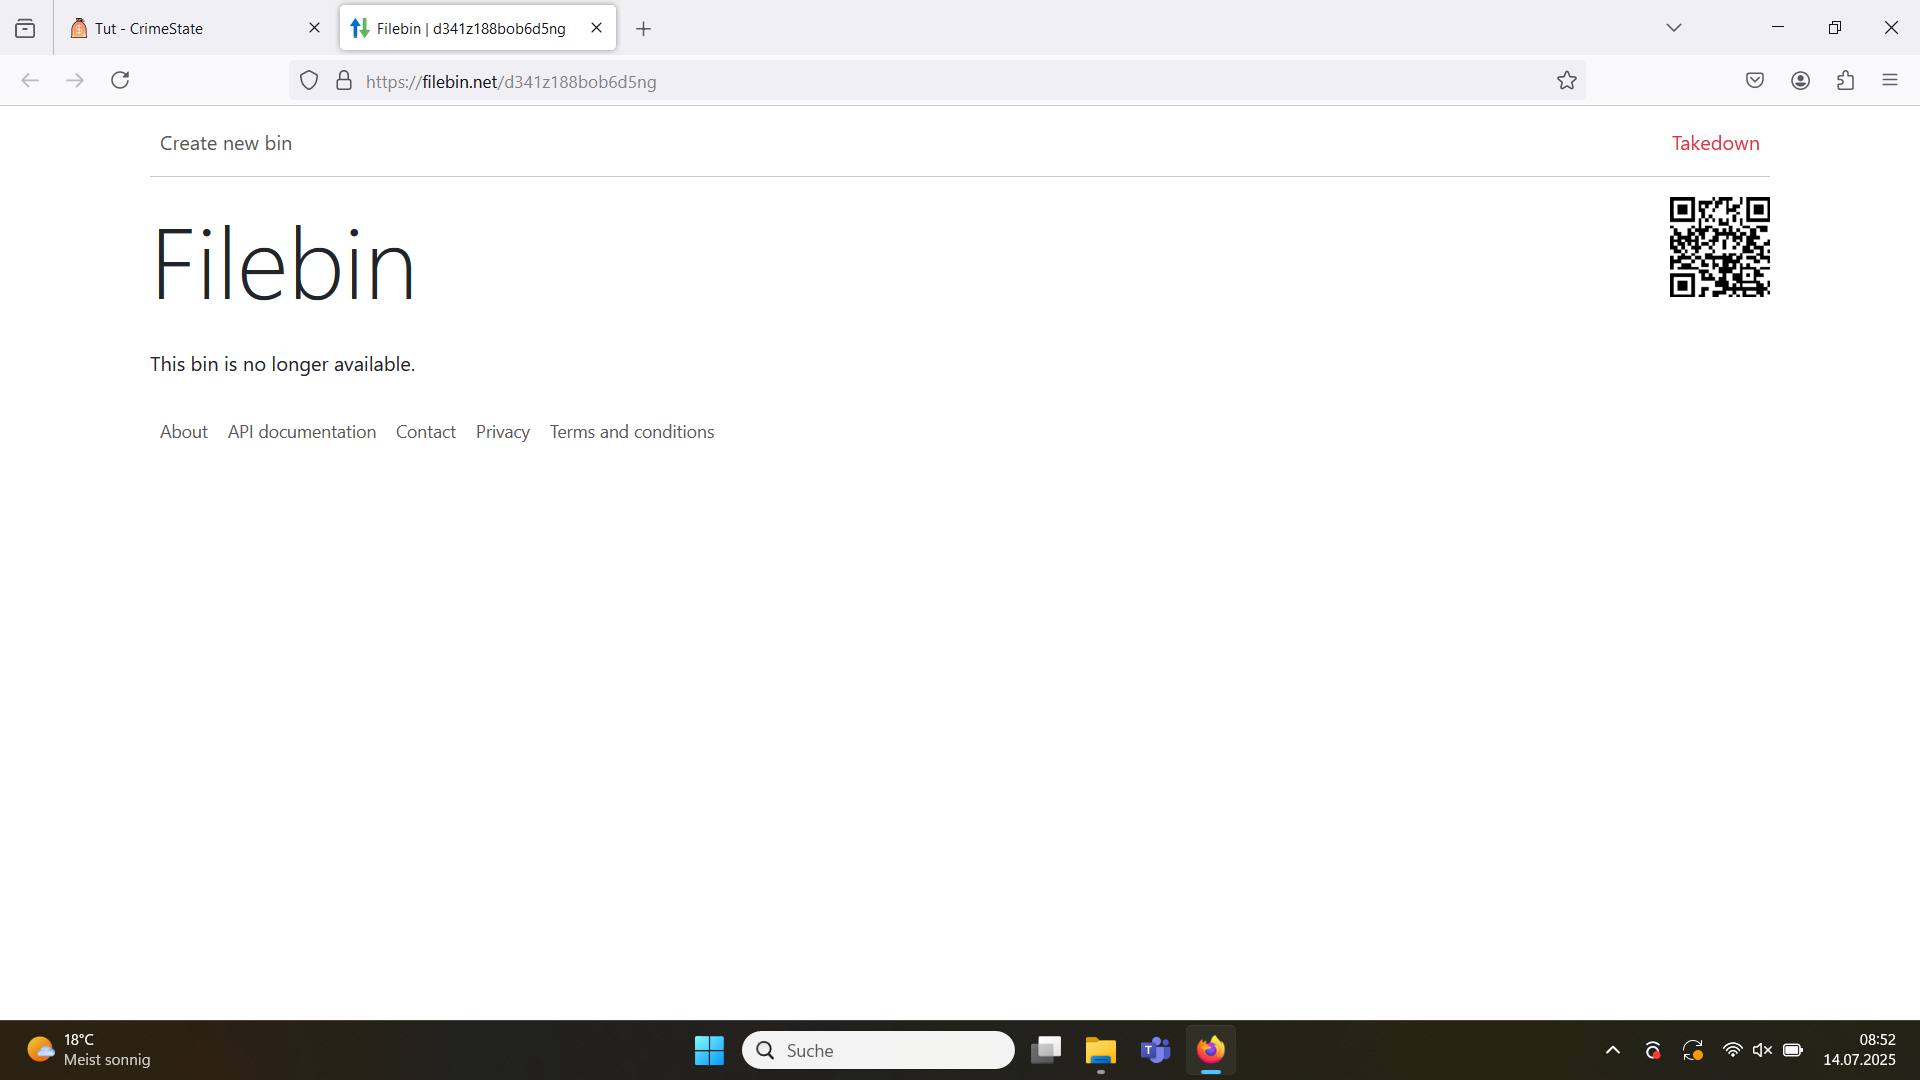This screenshot has width=1920, height=1080.
Task: Open the Create new bin link
Action: 226,143
